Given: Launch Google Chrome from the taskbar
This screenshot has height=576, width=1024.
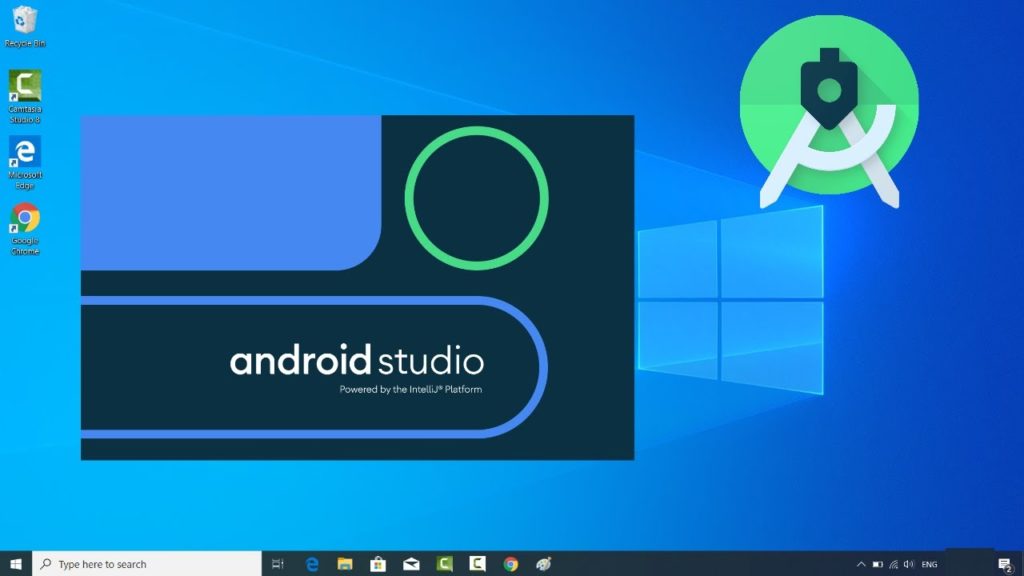Looking at the screenshot, I should click(x=508, y=562).
